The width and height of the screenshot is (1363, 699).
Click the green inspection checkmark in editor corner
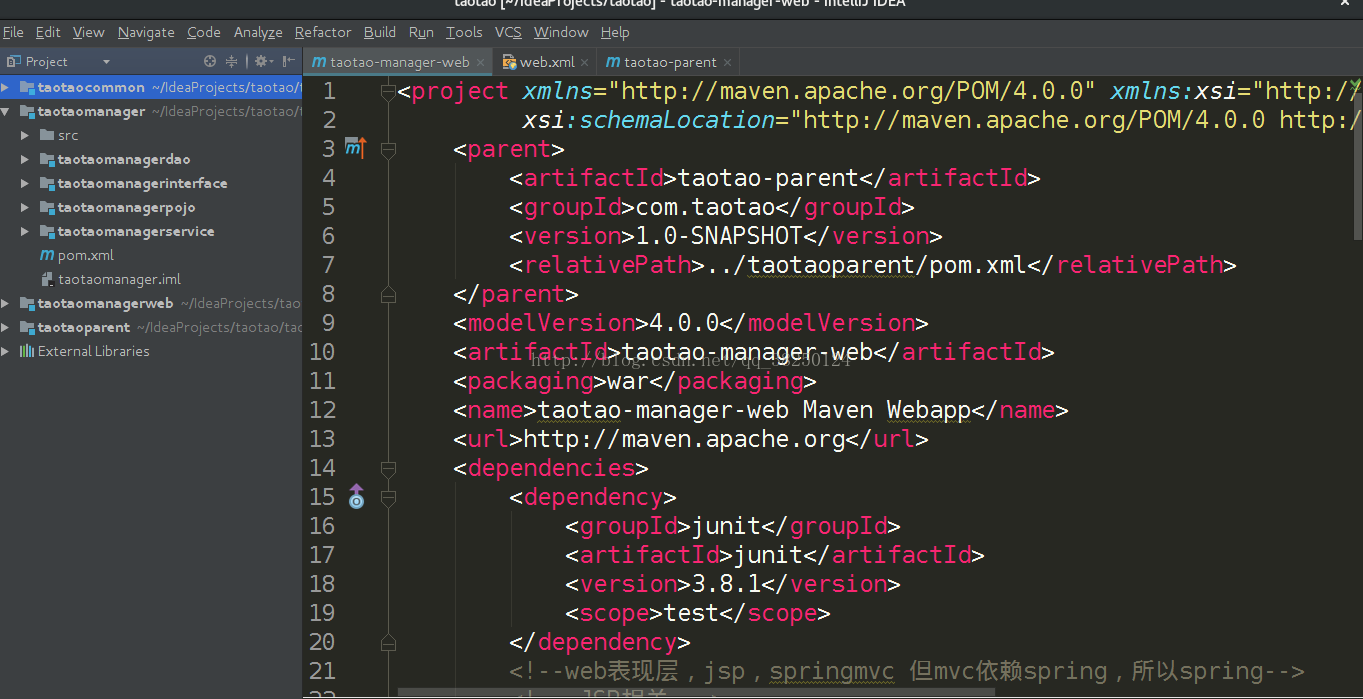click(x=1355, y=87)
